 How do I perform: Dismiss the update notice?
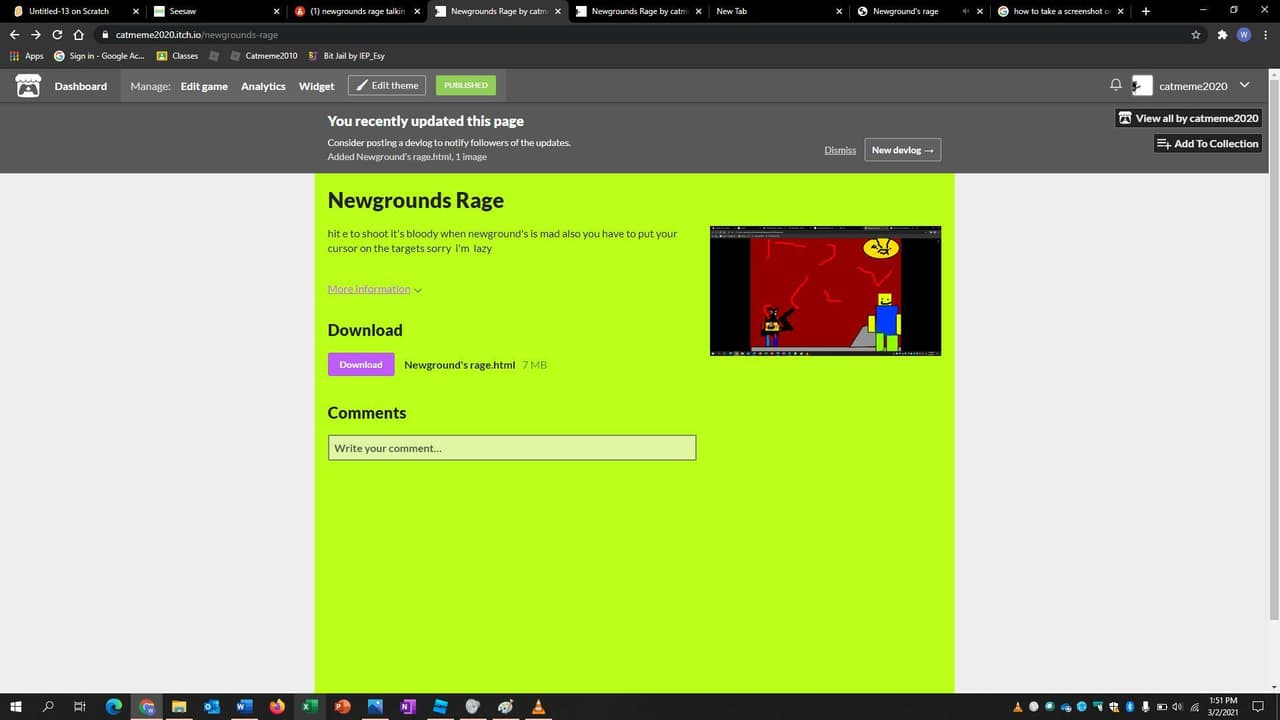840,150
